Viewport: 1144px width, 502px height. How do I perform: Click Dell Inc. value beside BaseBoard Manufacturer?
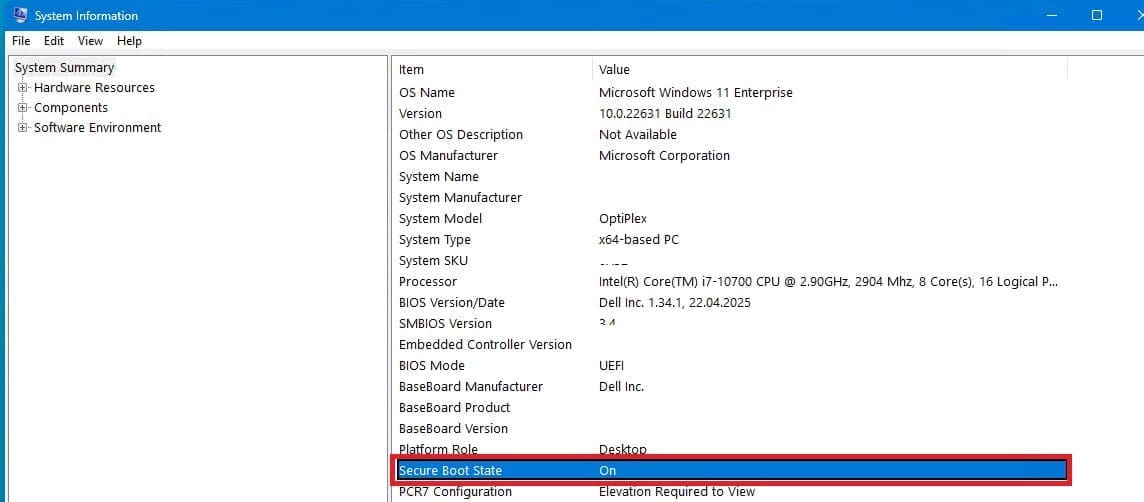coord(621,387)
